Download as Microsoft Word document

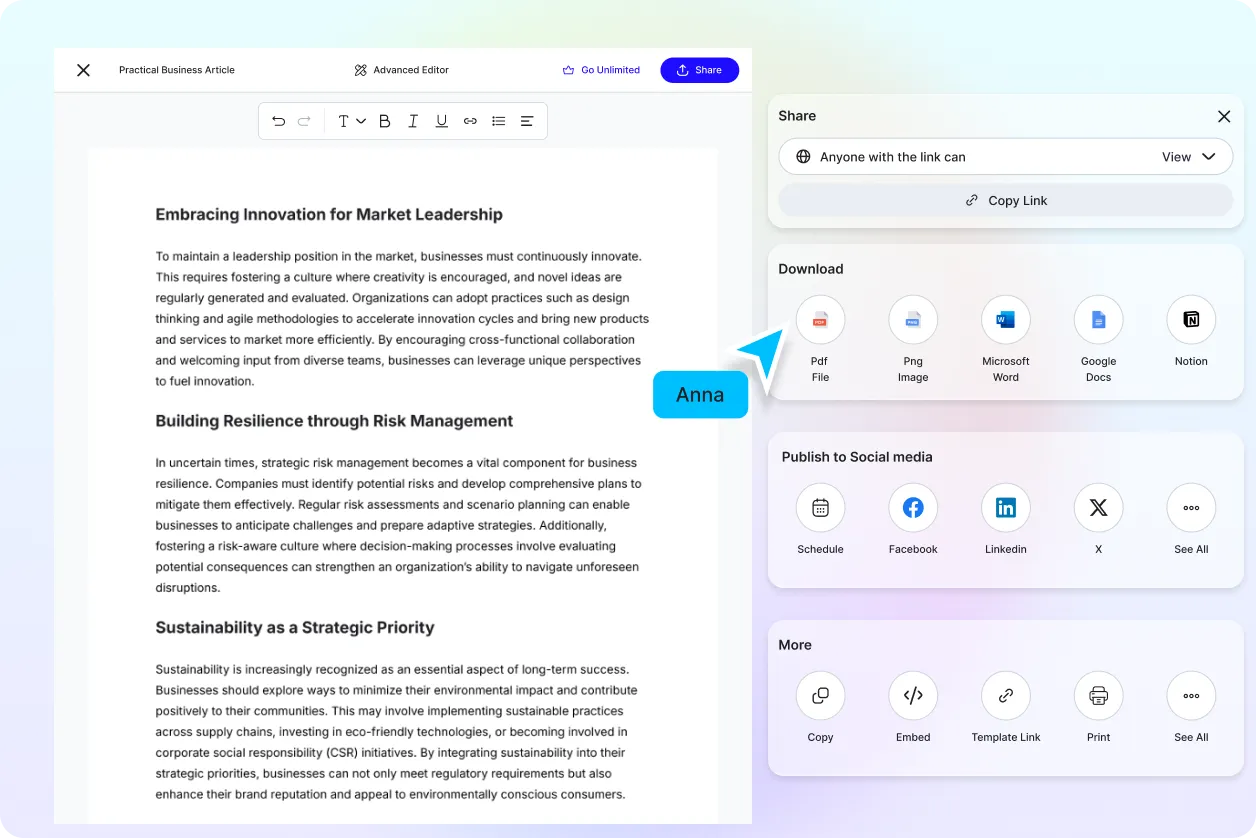coord(1005,319)
